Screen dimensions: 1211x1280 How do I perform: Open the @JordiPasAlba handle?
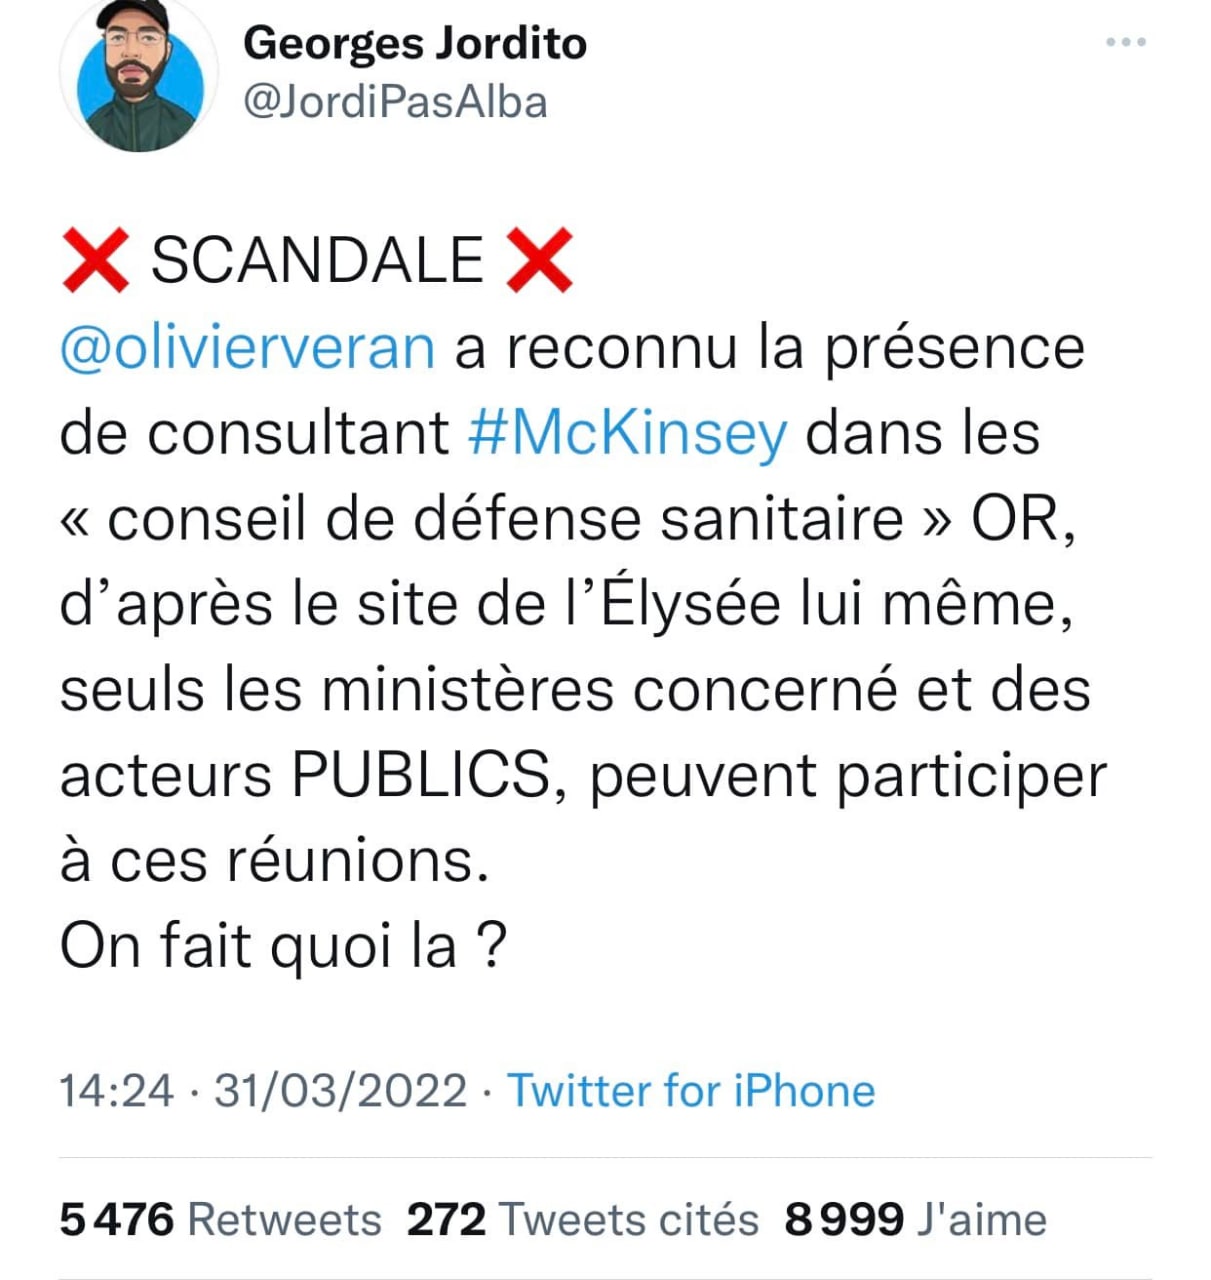pos(395,102)
